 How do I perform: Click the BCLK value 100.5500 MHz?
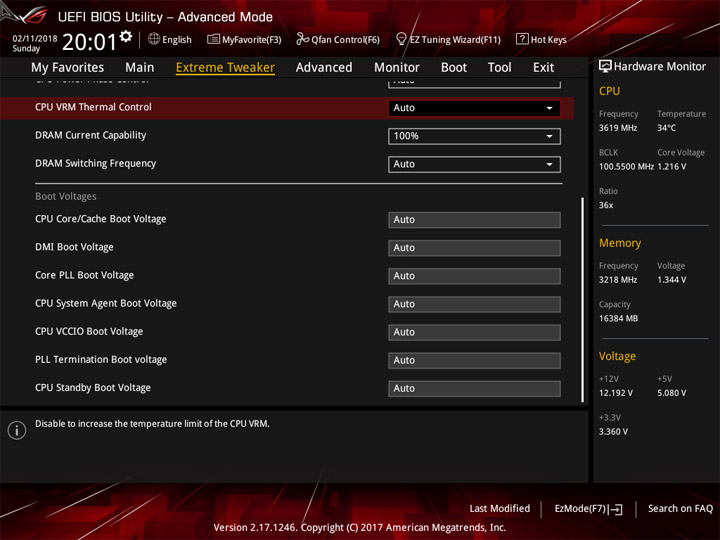[x=626, y=167]
